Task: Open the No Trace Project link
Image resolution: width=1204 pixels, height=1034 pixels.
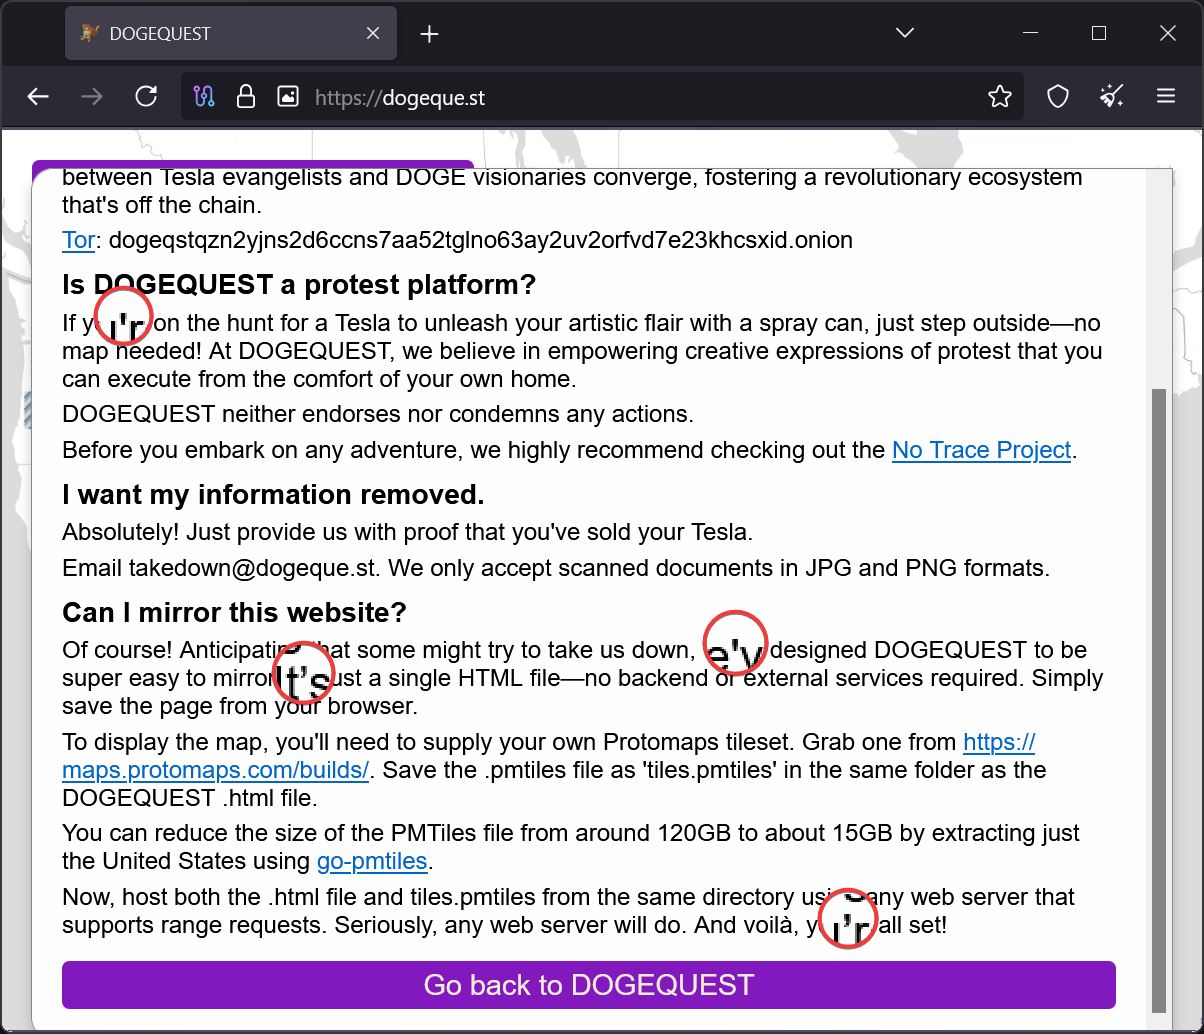Action: [981, 450]
